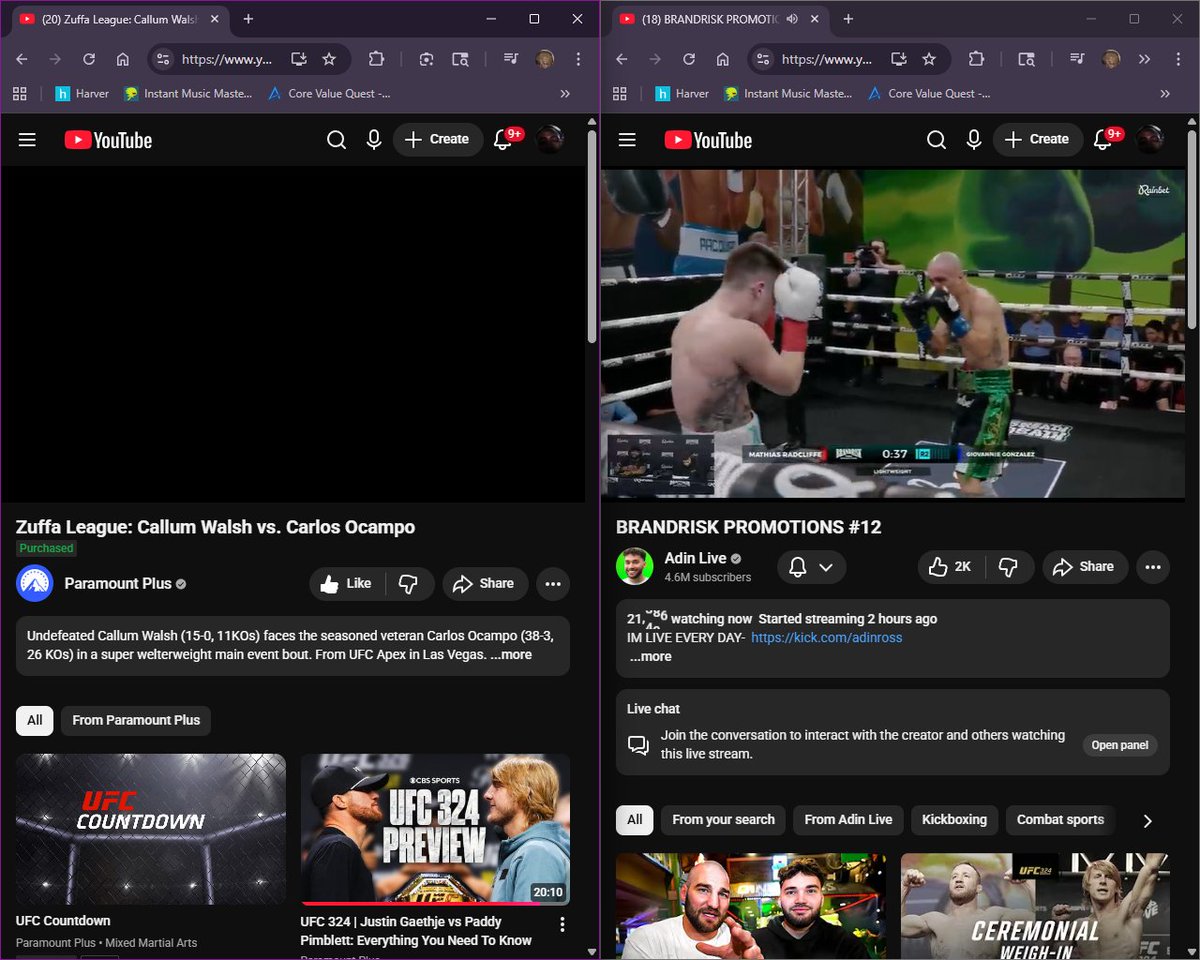Click the microphone voice search in the right window
The height and width of the screenshot is (960, 1200).
point(974,140)
